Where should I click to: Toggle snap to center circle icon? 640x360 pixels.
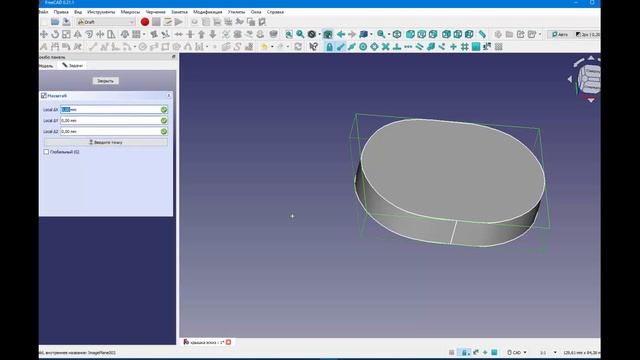click(363, 47)
